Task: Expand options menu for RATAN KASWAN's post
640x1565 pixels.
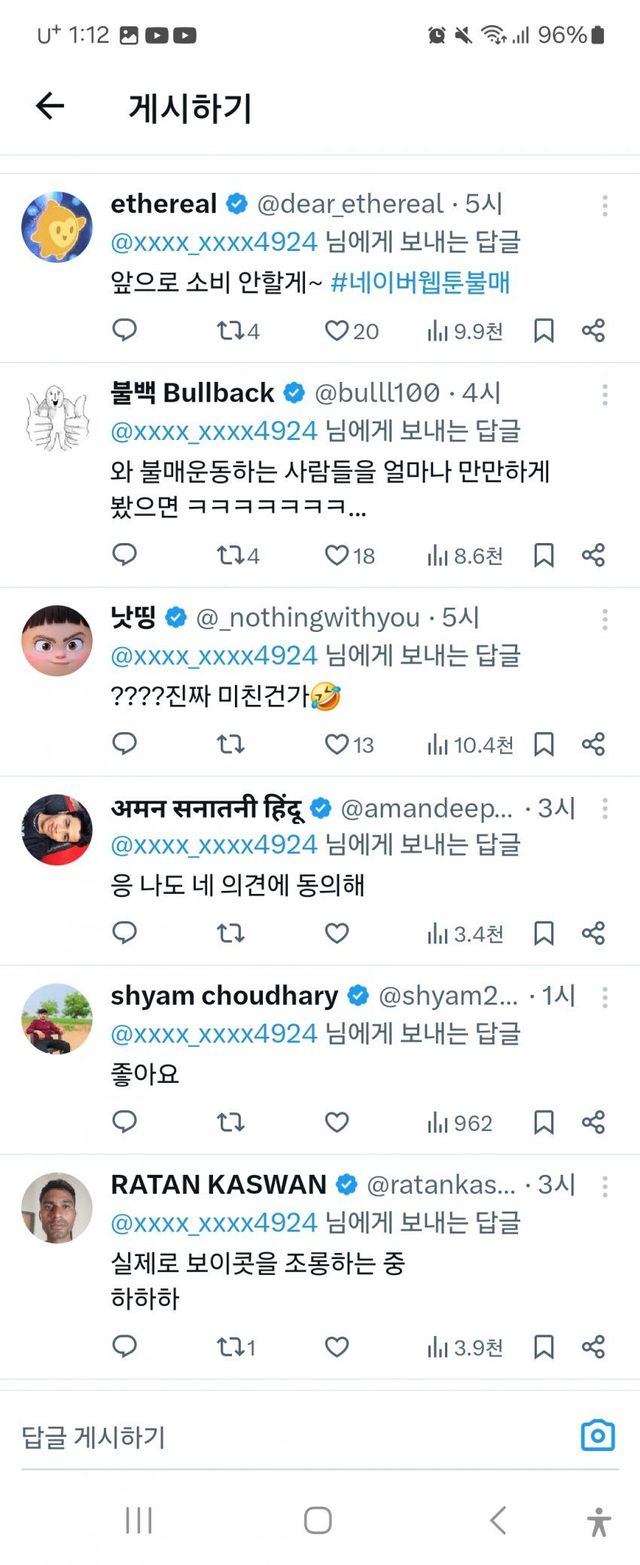Action: click(605, 1186)
